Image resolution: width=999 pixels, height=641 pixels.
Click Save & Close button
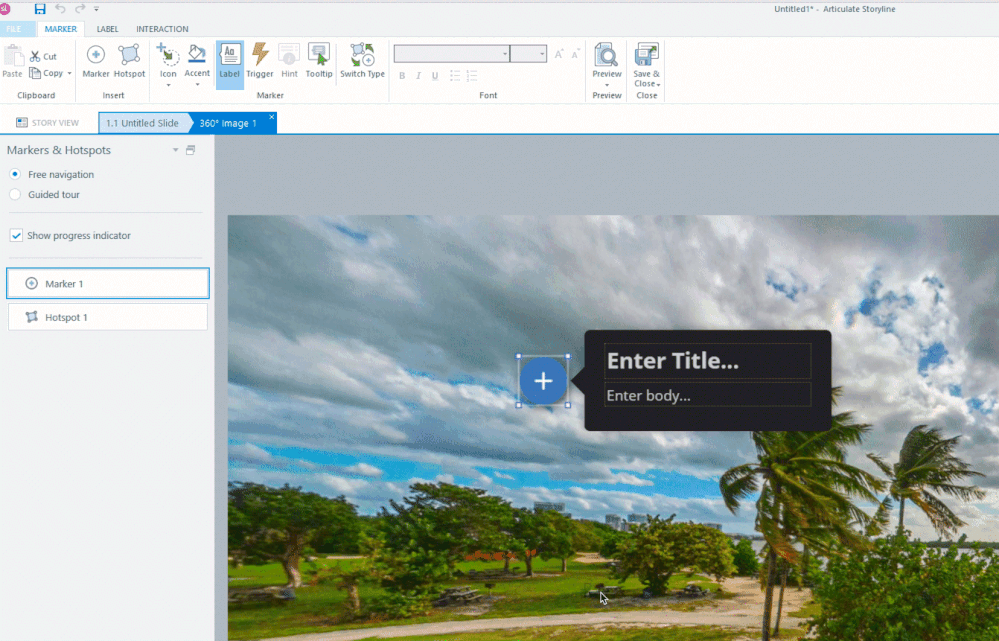pyautogui.click(x=647, y=63)
